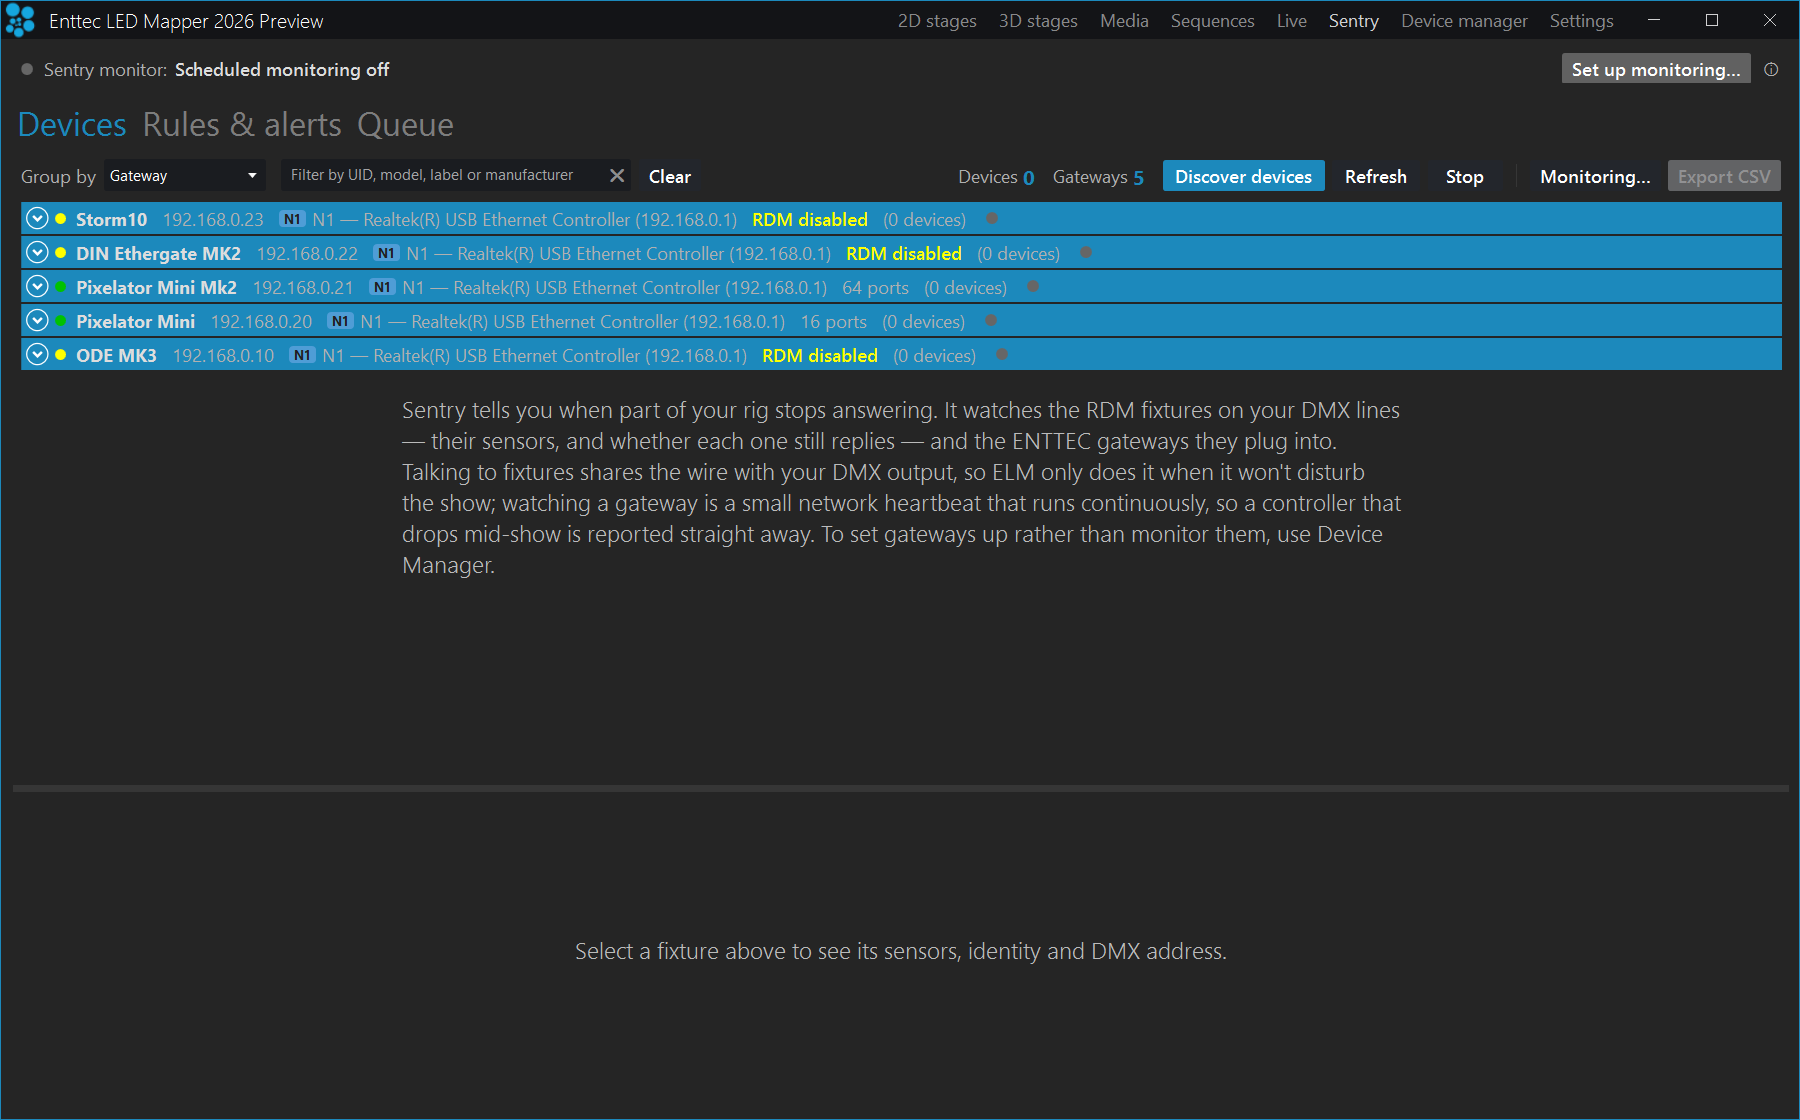Image resolution: width=1800 pixels, height=1120 pixels.
Task: Switch to the Queue tab
Action: [x=405, y=125]
